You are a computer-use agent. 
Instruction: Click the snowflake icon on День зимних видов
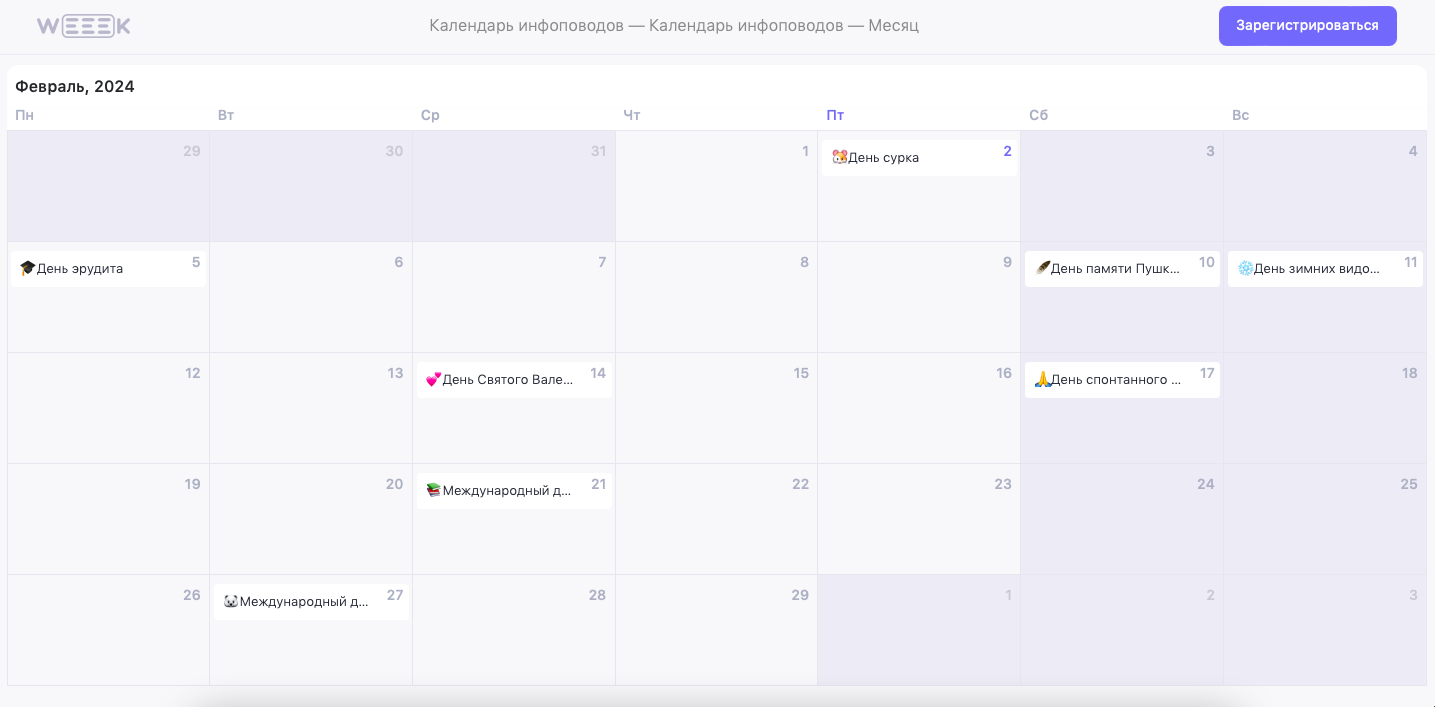[1245, 269]
